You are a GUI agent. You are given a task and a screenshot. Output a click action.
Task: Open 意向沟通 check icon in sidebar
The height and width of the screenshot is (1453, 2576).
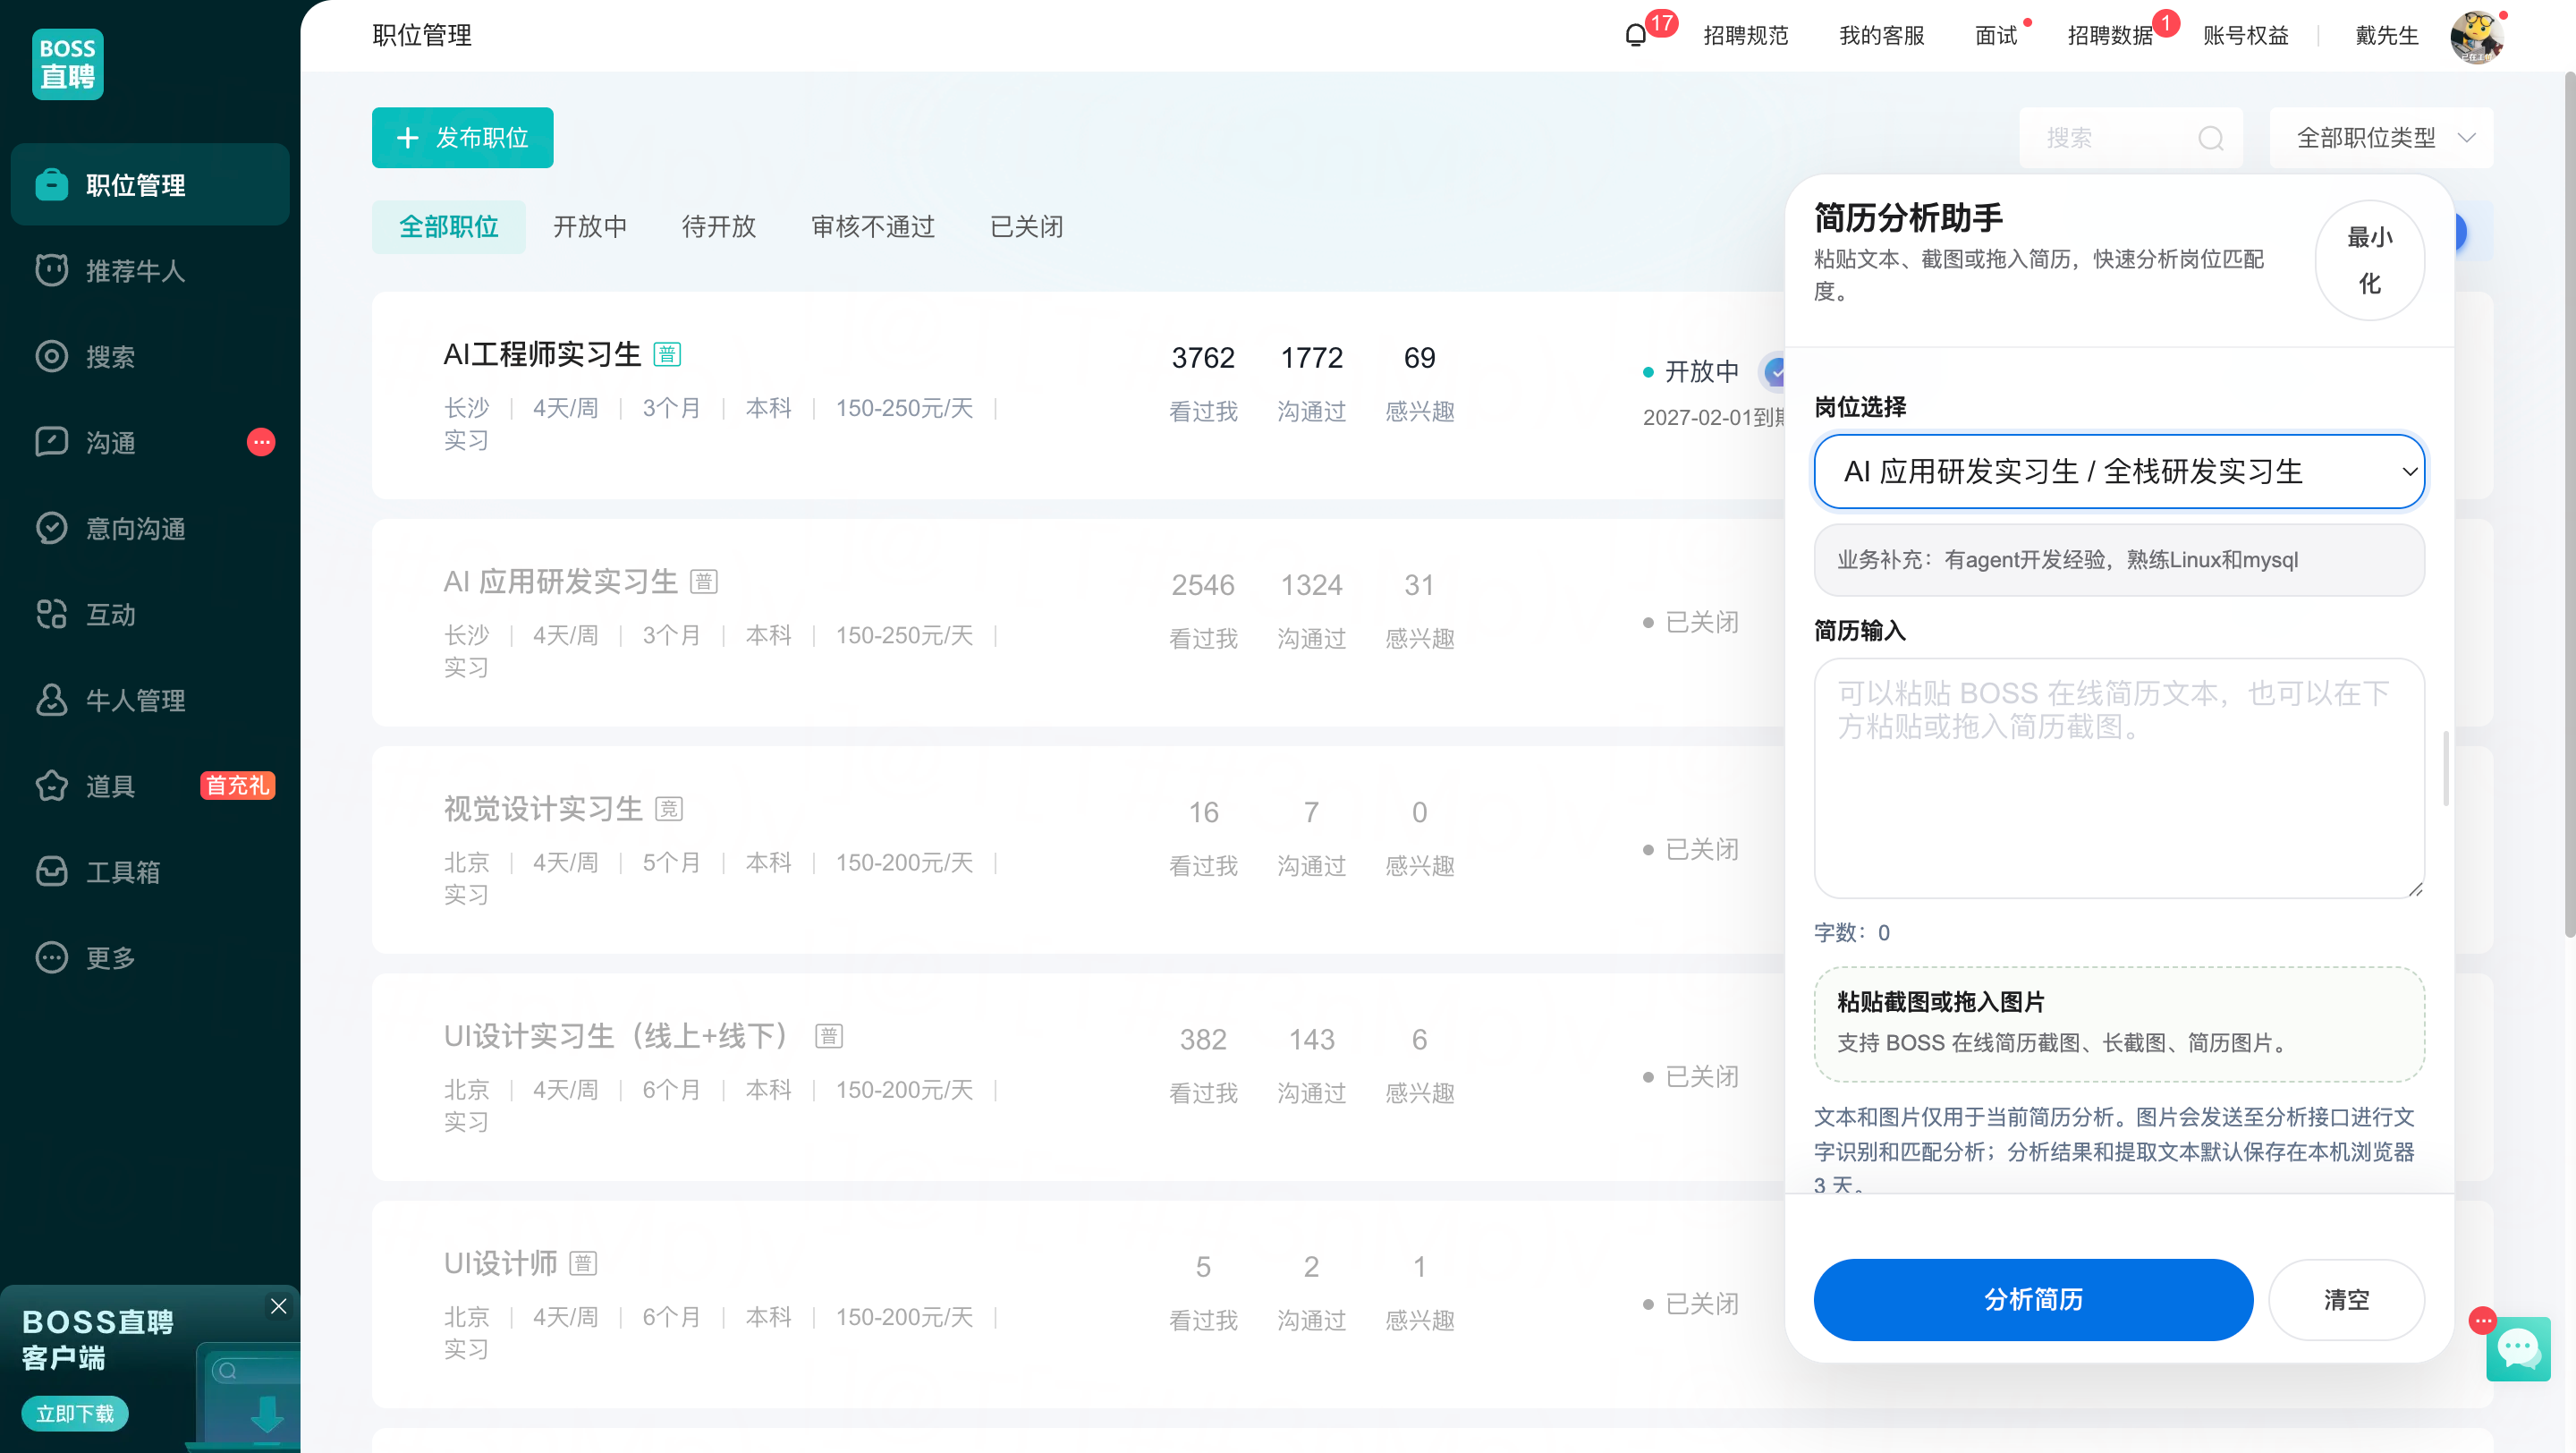coord(51,528)
